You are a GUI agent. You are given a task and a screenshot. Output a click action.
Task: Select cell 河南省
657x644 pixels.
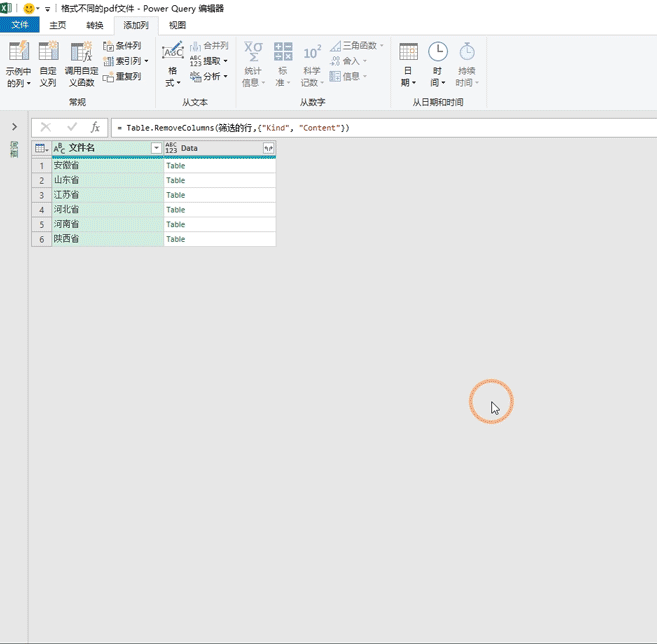click(108, 224)
